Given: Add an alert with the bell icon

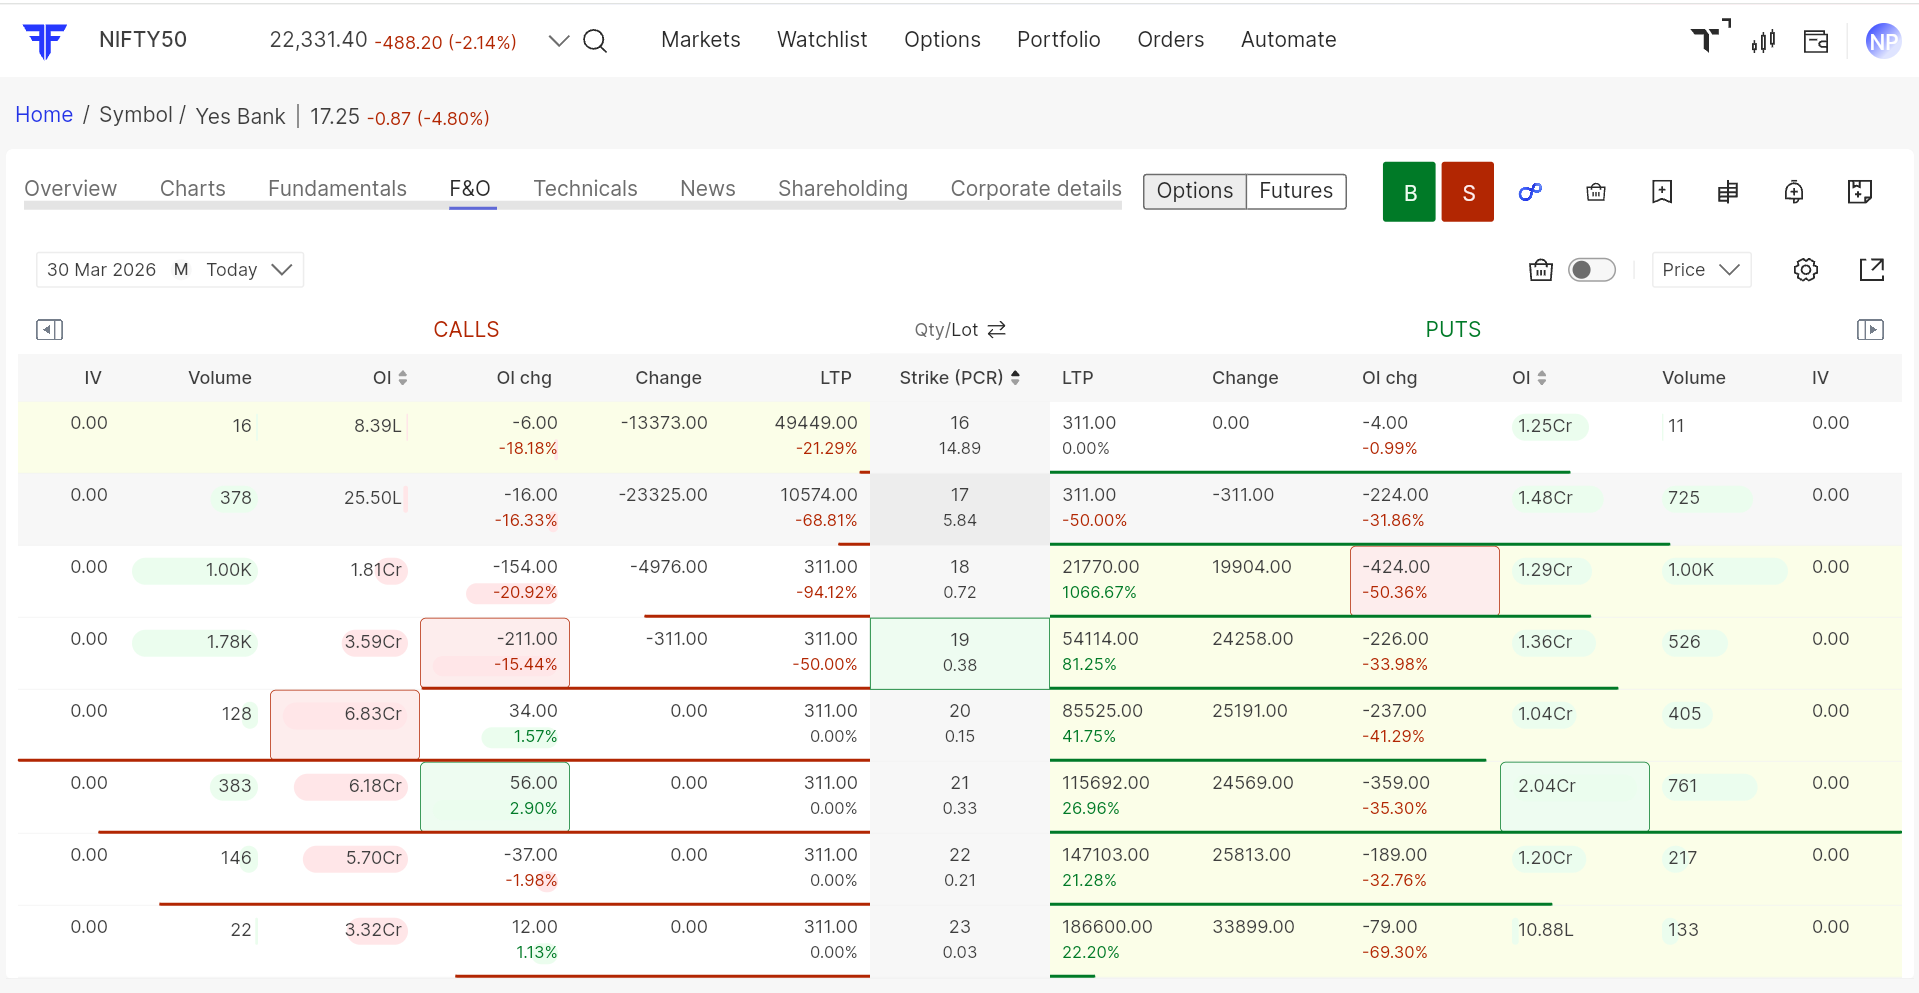Looking at the screenshot, I should click(1793, 192).
